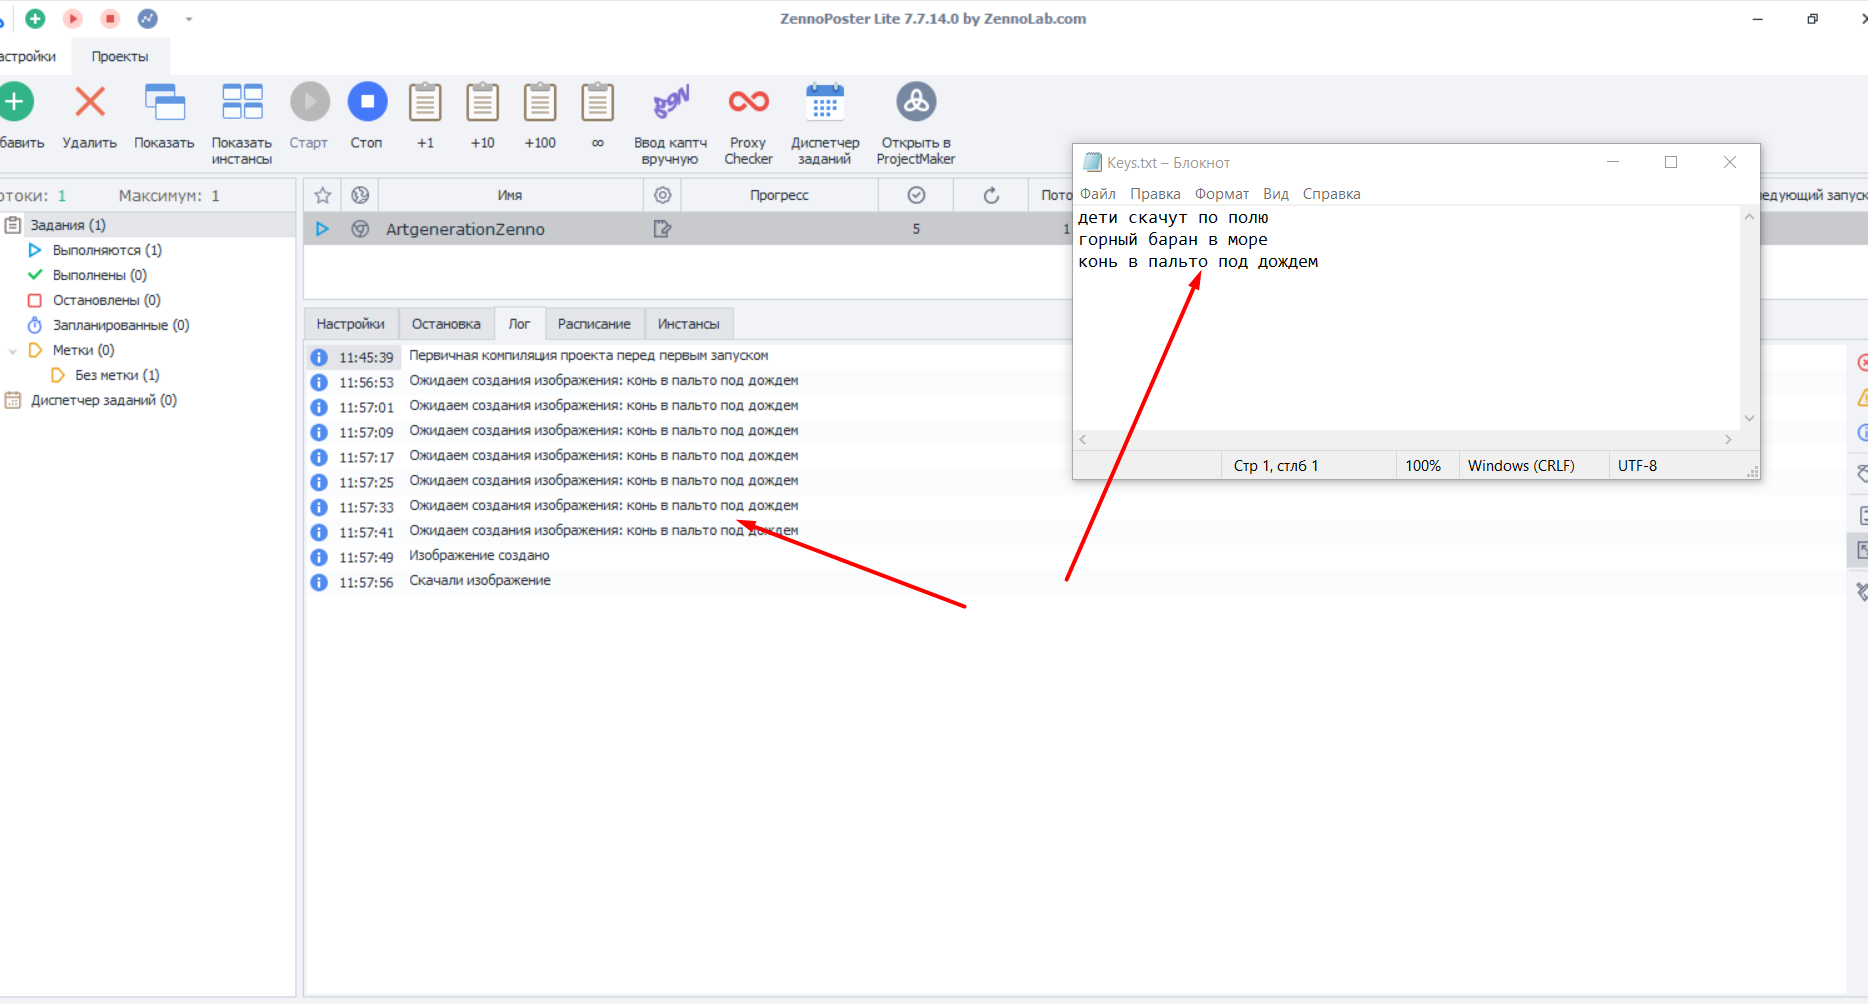Open the Остановка tab
Screen dimensions: 1868x1004
click(x=446, y=324)
